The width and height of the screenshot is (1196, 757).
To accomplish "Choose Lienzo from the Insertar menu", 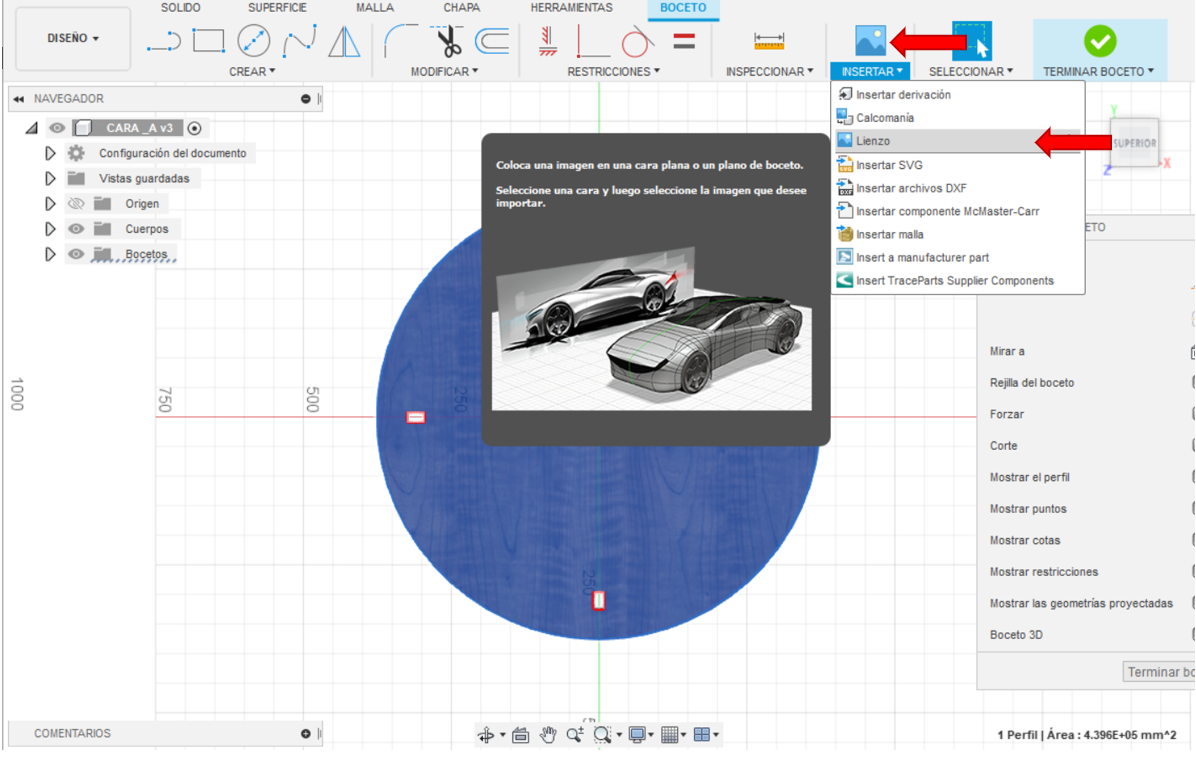I will (x=957, y=141).
